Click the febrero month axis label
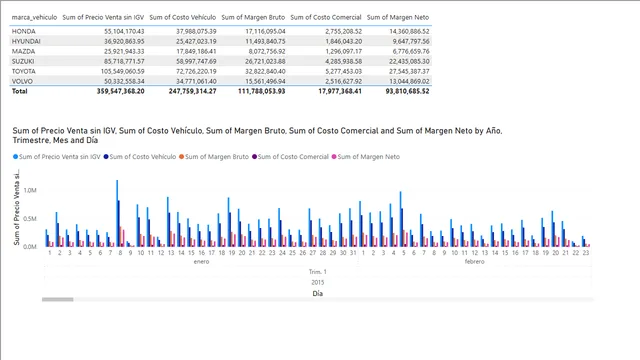640x360 pixels. tap(474, 262)
